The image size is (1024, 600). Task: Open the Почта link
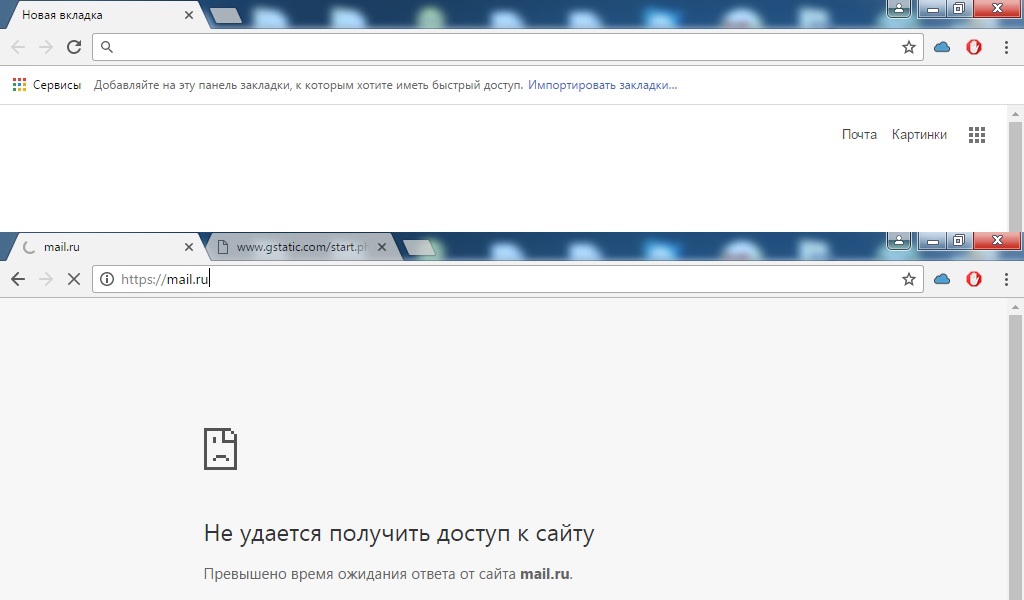858,135
